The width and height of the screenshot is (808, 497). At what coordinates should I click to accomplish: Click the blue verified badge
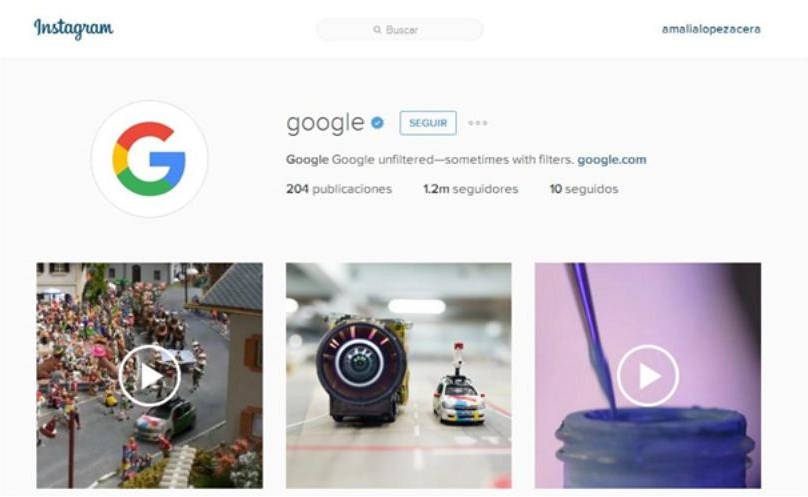(377, 123)
